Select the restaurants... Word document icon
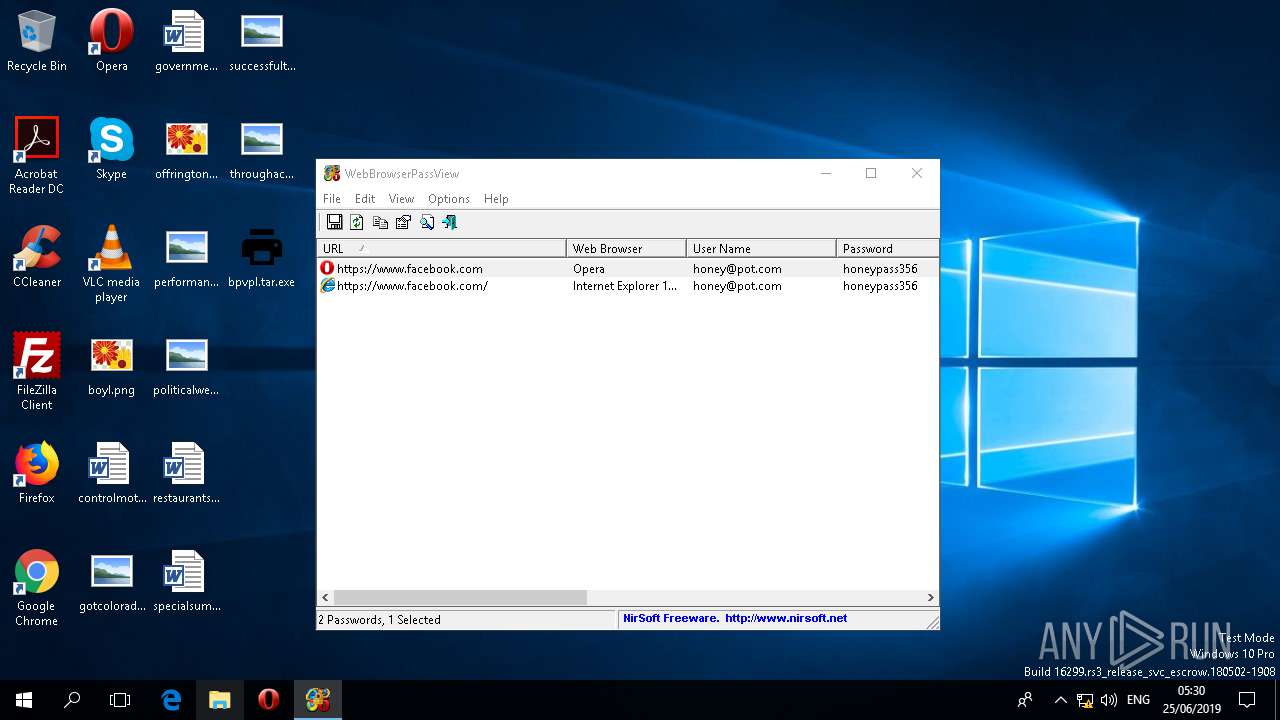The width and height of the screenshot is (1280, 720). click(186, 472)
